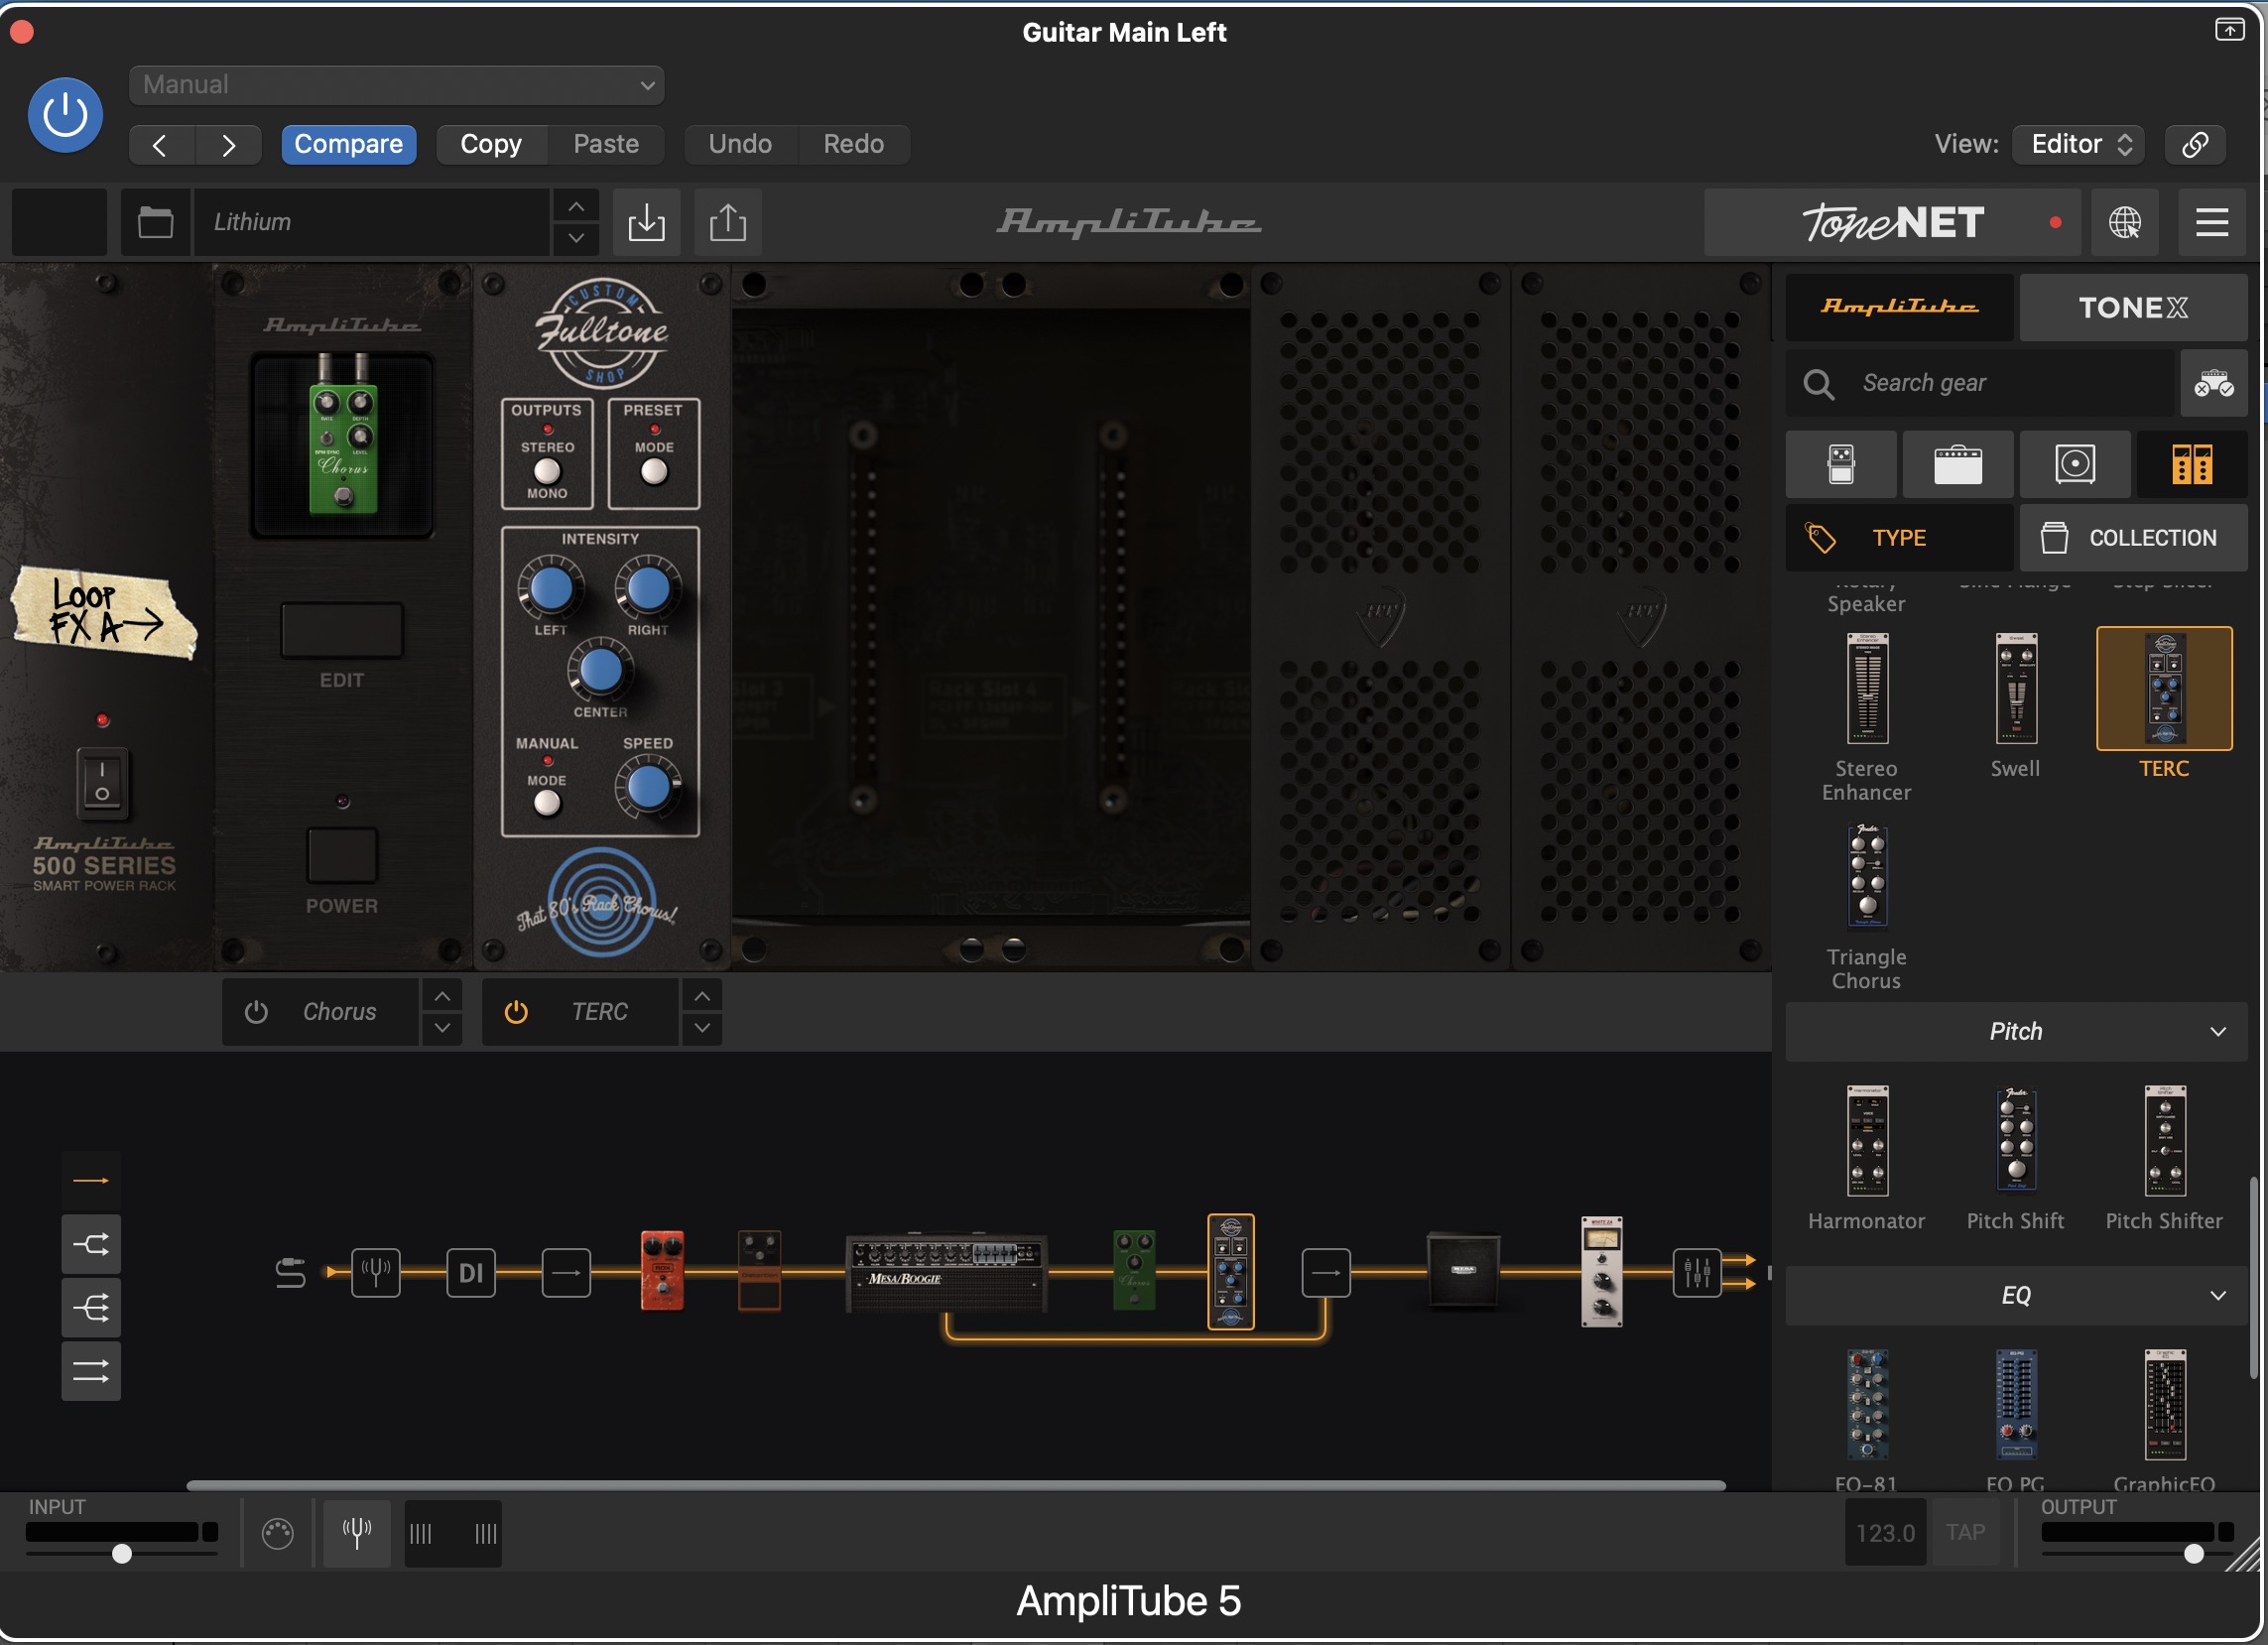Select the COLLECTION filter tab
The width and height of the screenshot is (2268, 1645).
[x=2132, y=538]
